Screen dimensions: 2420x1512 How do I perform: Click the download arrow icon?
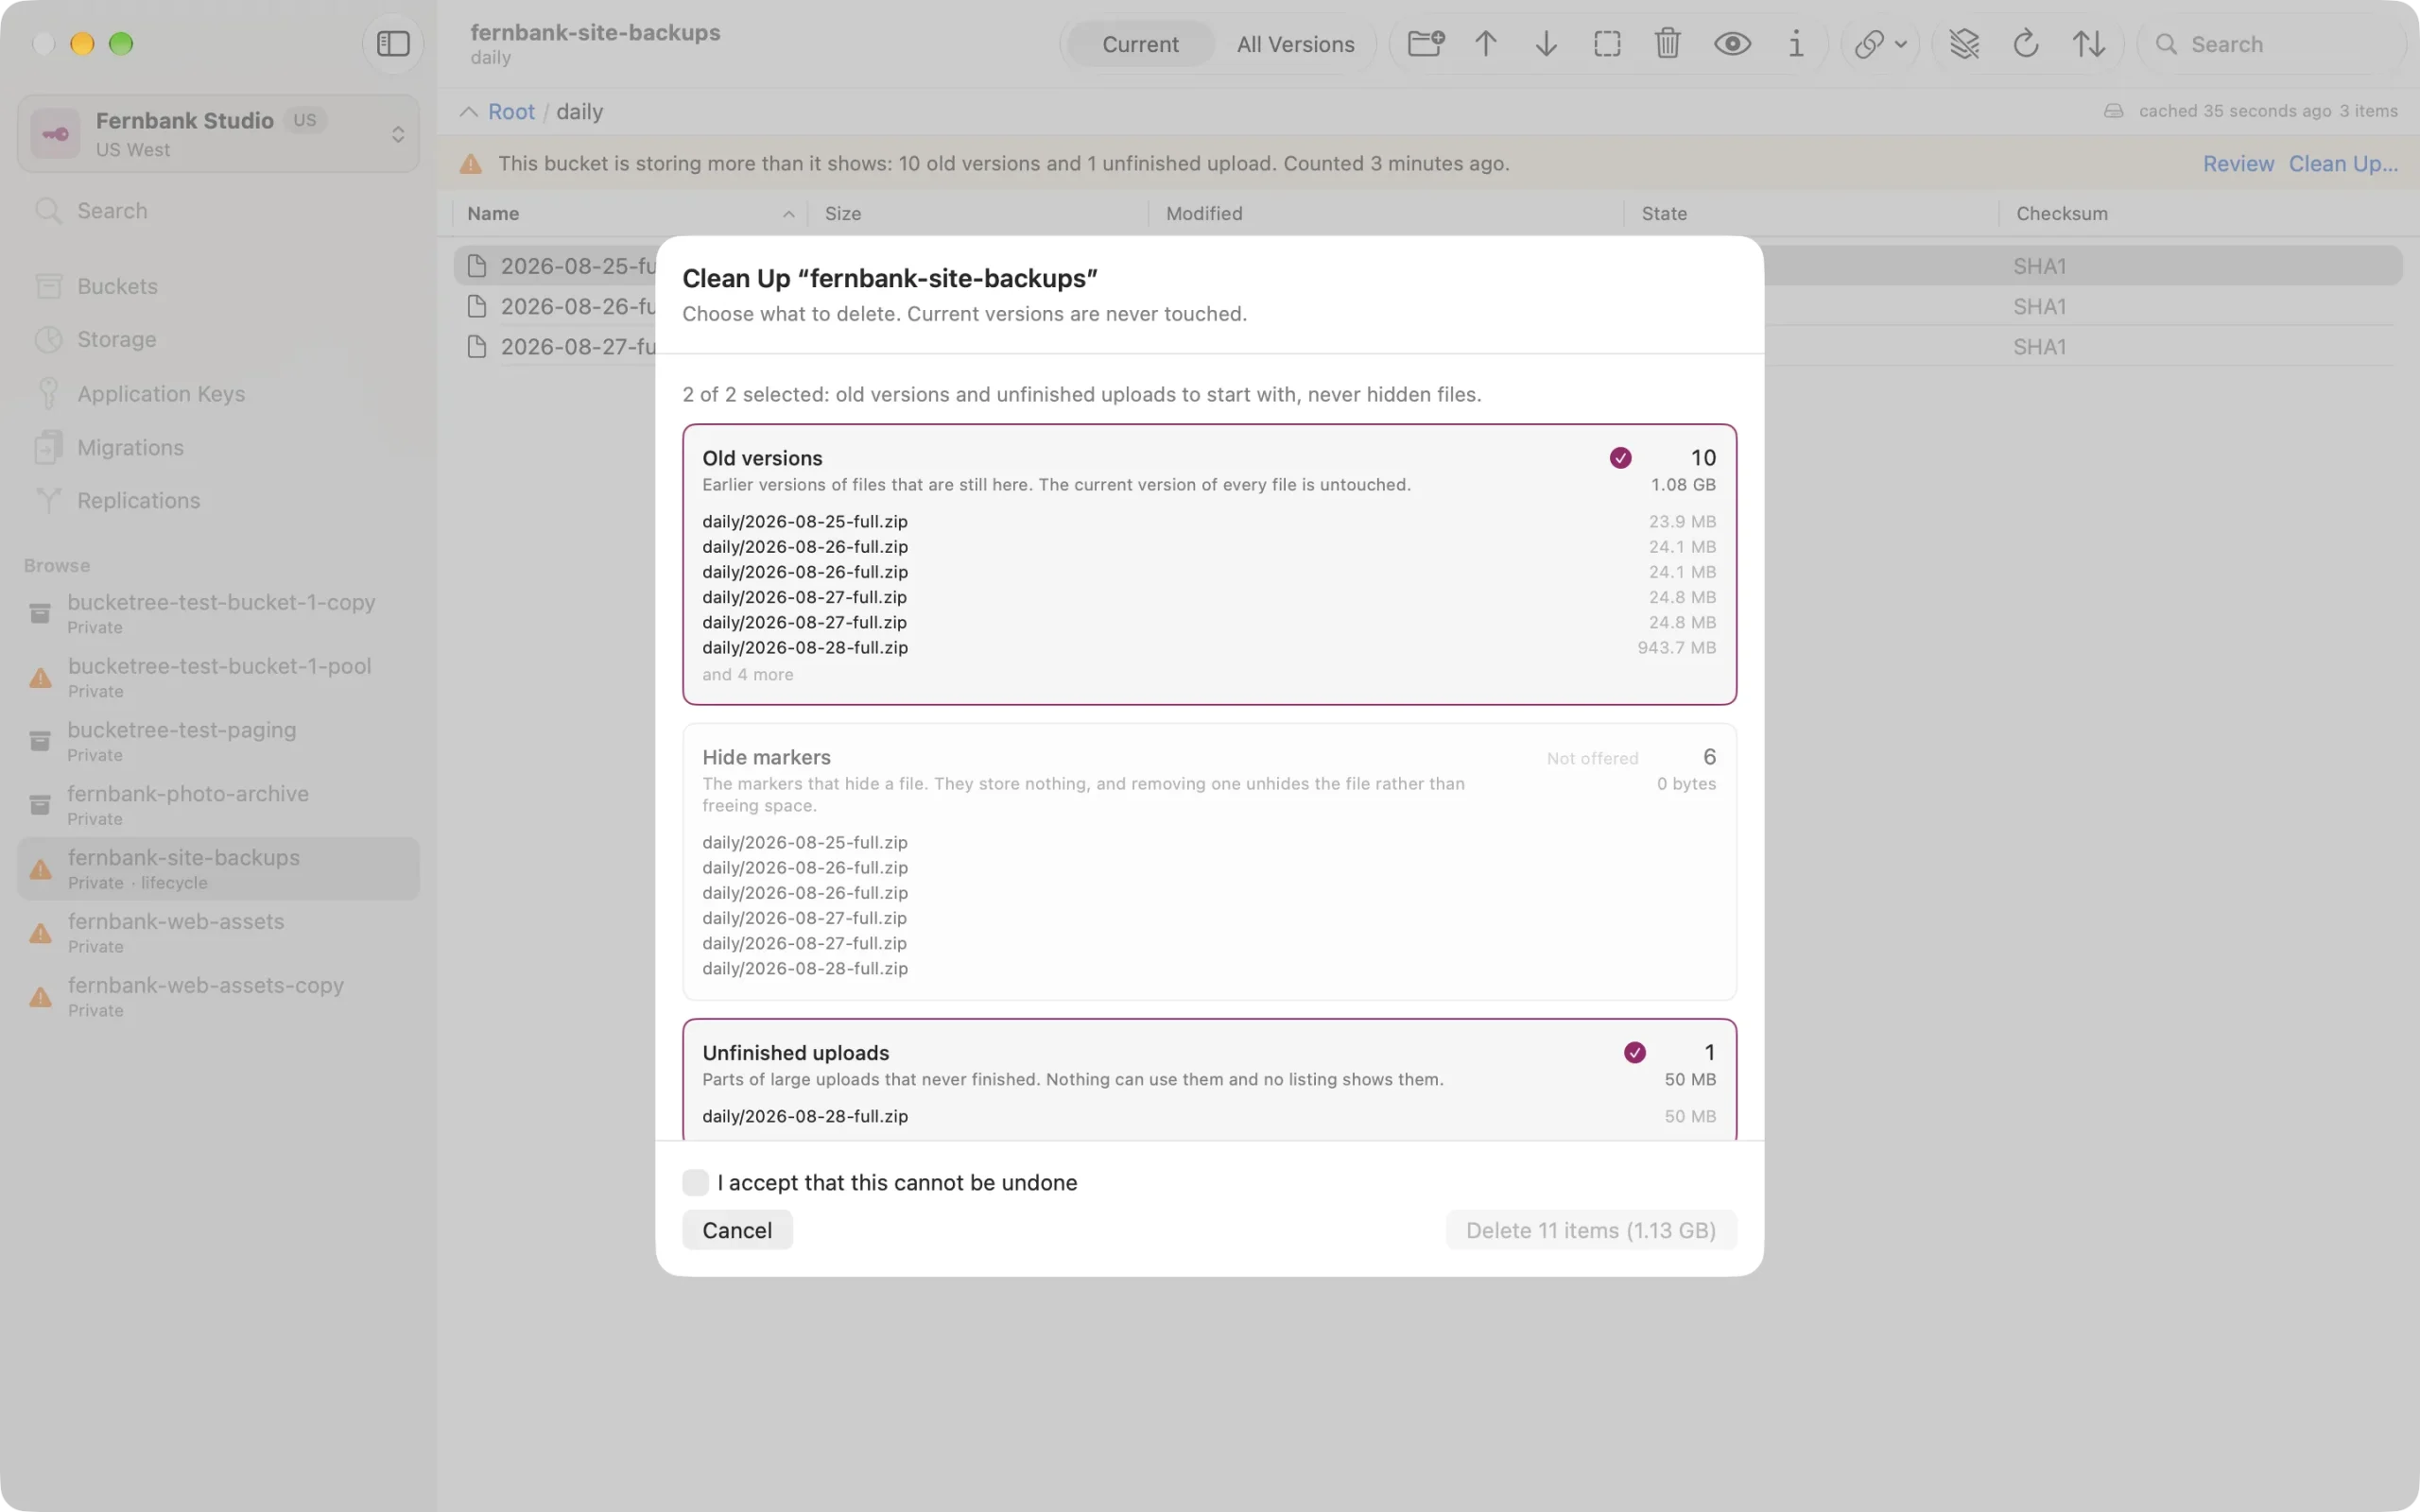point(1546,44)
